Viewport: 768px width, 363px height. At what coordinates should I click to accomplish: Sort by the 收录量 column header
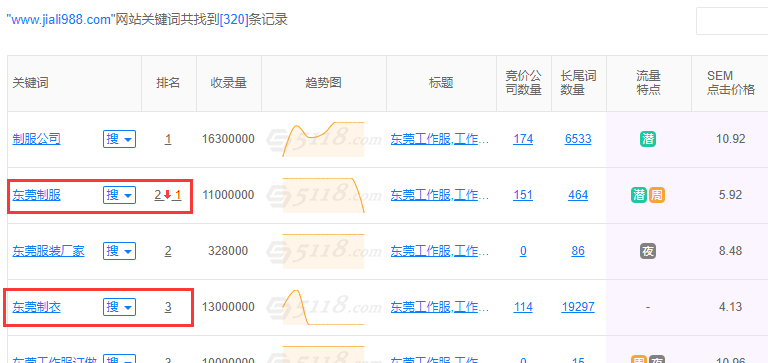[229, 83]
